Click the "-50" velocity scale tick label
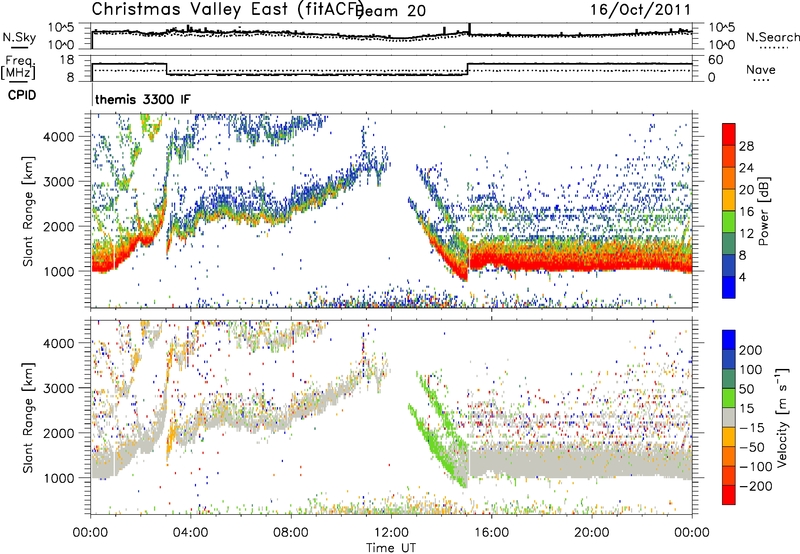800x554 pixels. click(x=752, y=447)
